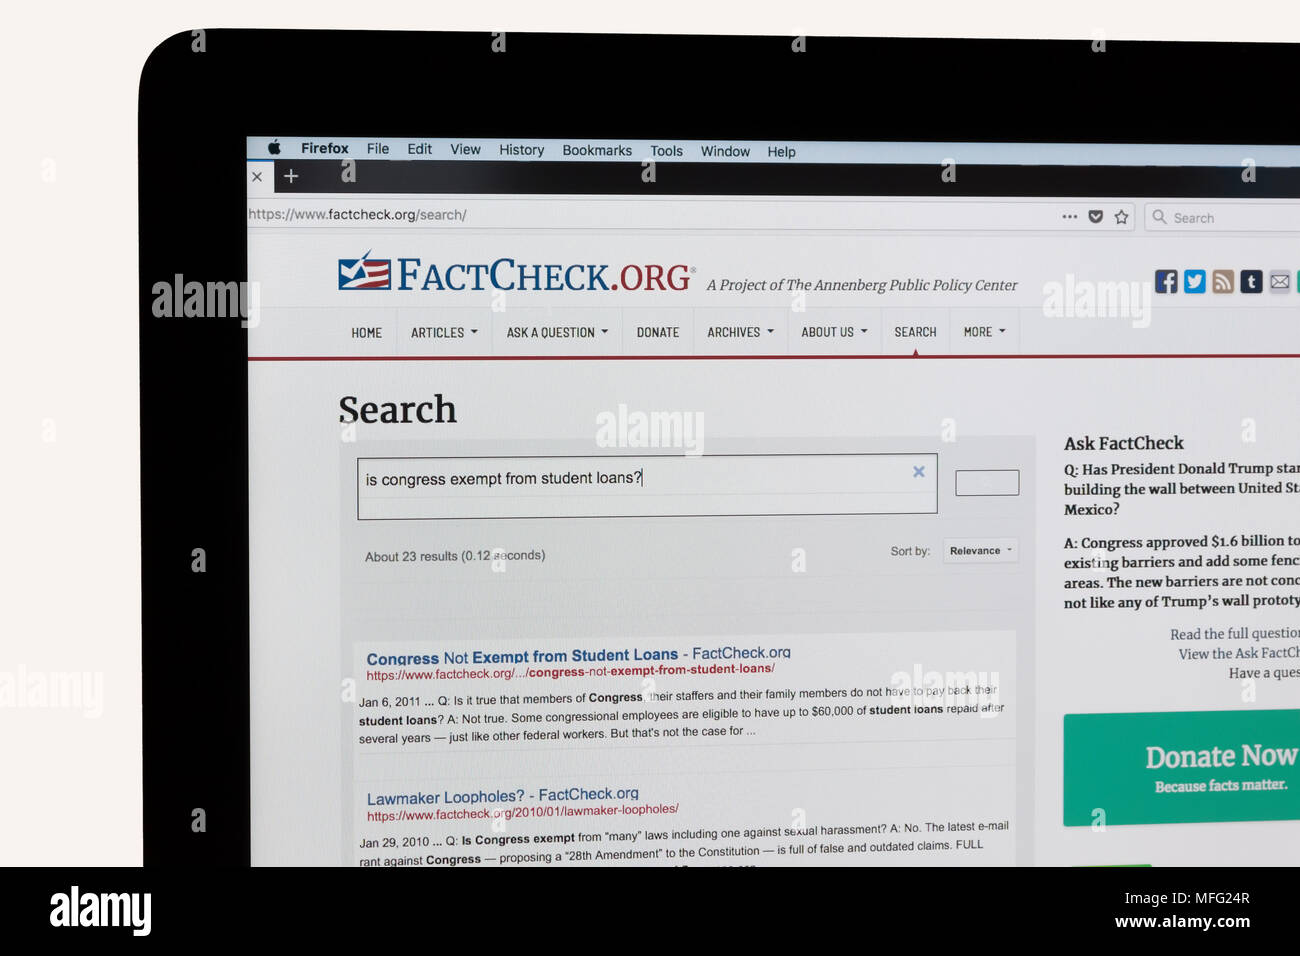Image resolution: width=1300 pixels, height=956 pixels.
Task: Open FactCheck's Twitter icon
Action: pos(1194,282)
